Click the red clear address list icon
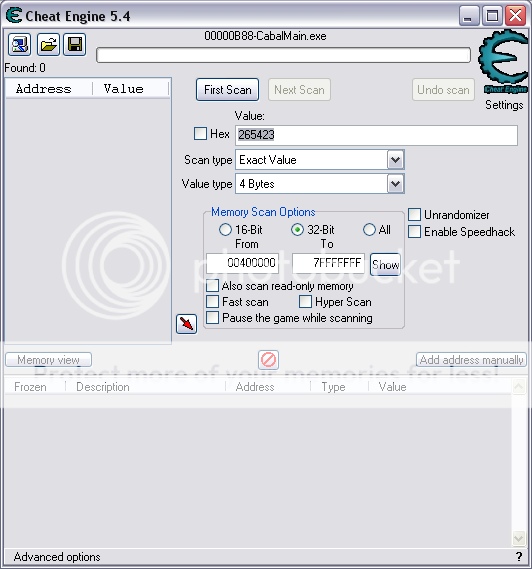The image size is (532, 569). (x=269, y=360)
